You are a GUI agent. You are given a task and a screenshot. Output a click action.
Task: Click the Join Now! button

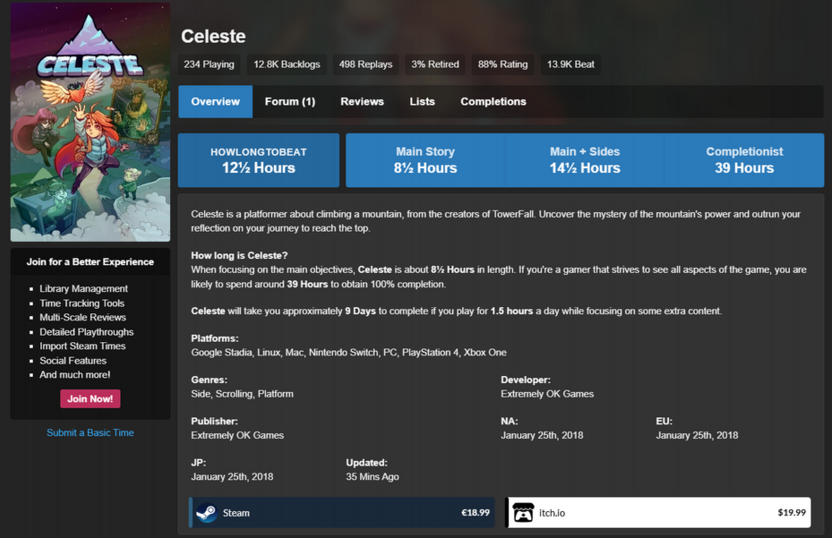tap(90, 398)
